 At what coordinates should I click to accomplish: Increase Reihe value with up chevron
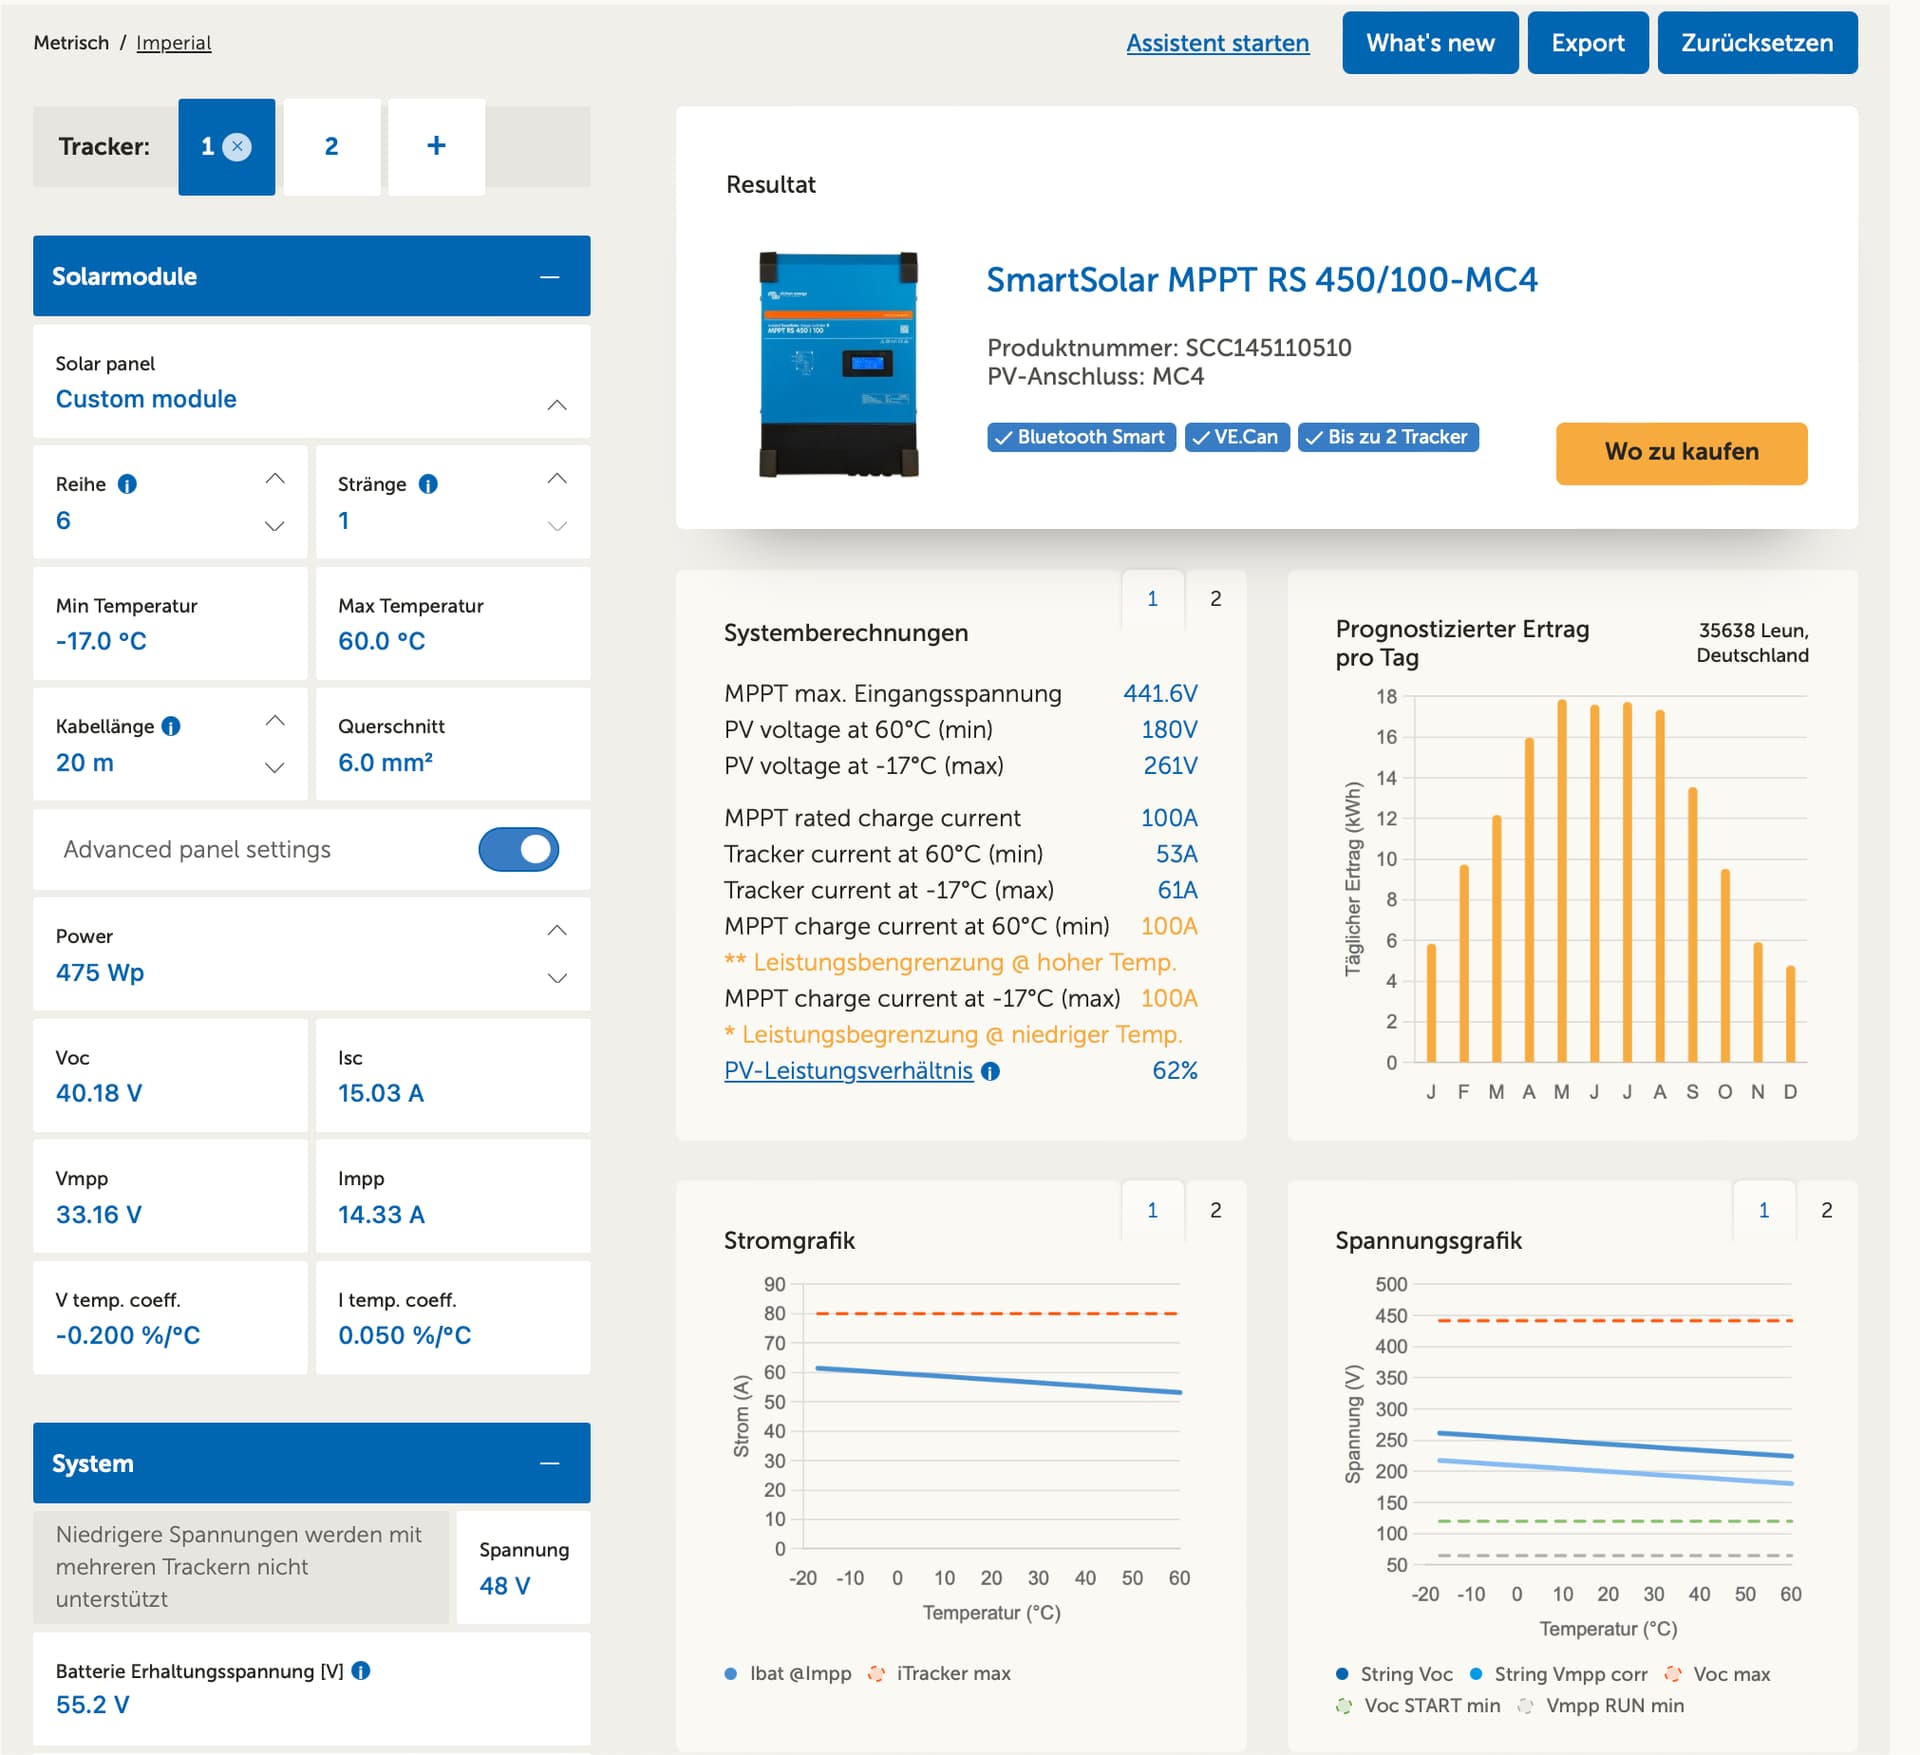[x=275, y=479]
